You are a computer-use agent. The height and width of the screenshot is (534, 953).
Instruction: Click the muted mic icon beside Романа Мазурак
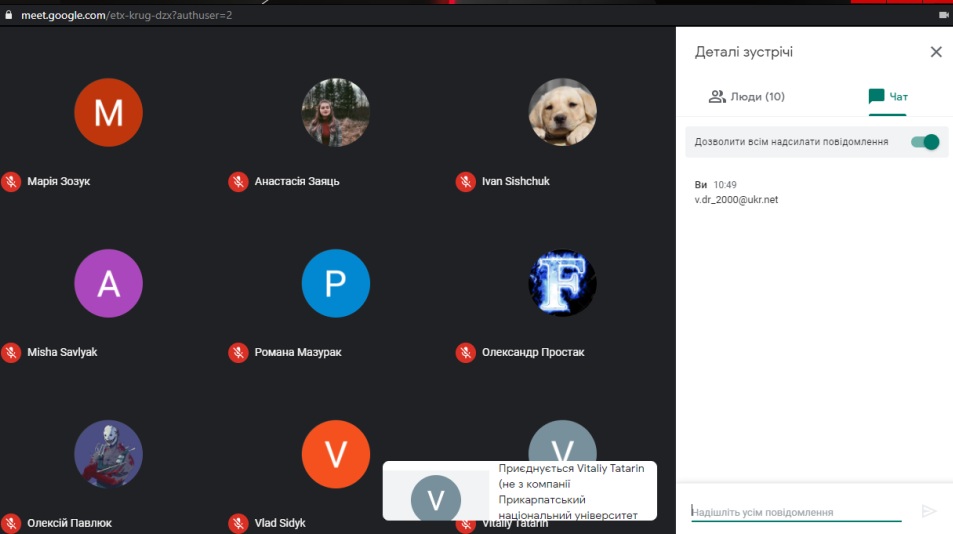point(238,352)
